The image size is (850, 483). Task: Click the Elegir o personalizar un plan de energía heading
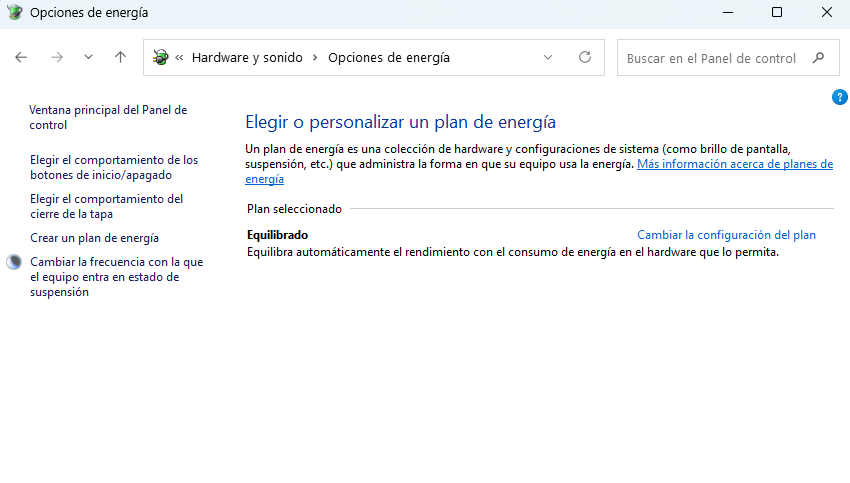pyautogui.click(x=401, y=122)
